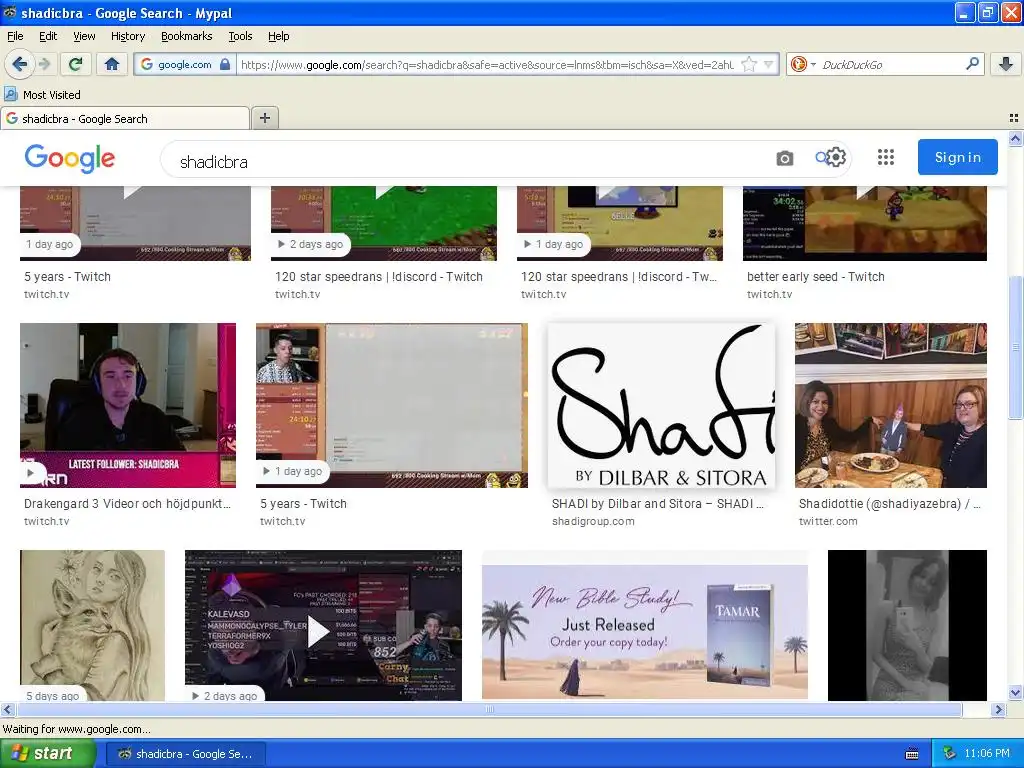1024x768 pixels.
Task: Select the shadicbra - Google Search tab
Action: click(125, 118)
